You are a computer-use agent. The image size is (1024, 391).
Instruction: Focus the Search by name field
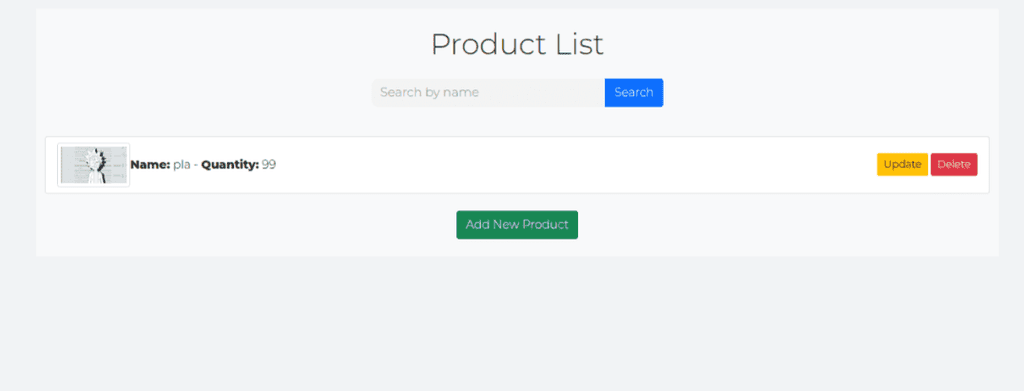[488, 93]
